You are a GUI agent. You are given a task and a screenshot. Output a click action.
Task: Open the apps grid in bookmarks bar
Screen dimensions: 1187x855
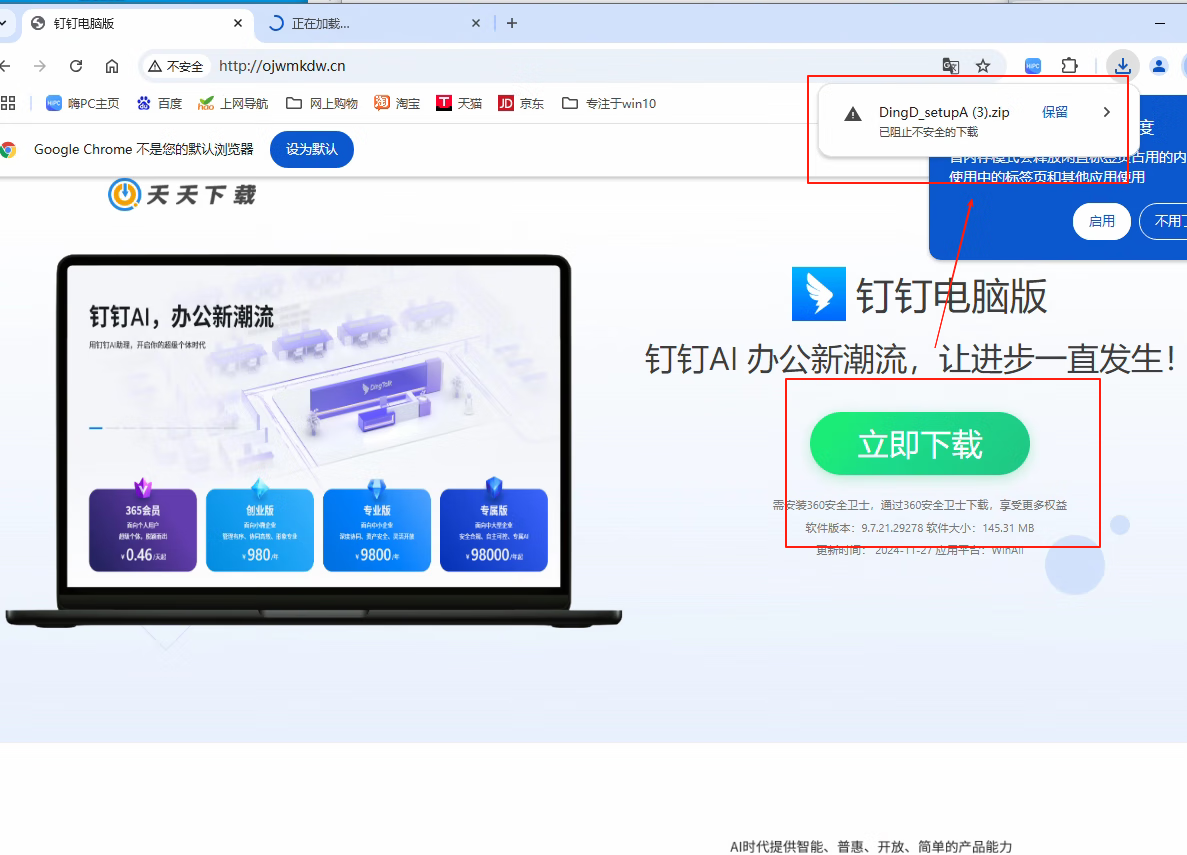8,103
